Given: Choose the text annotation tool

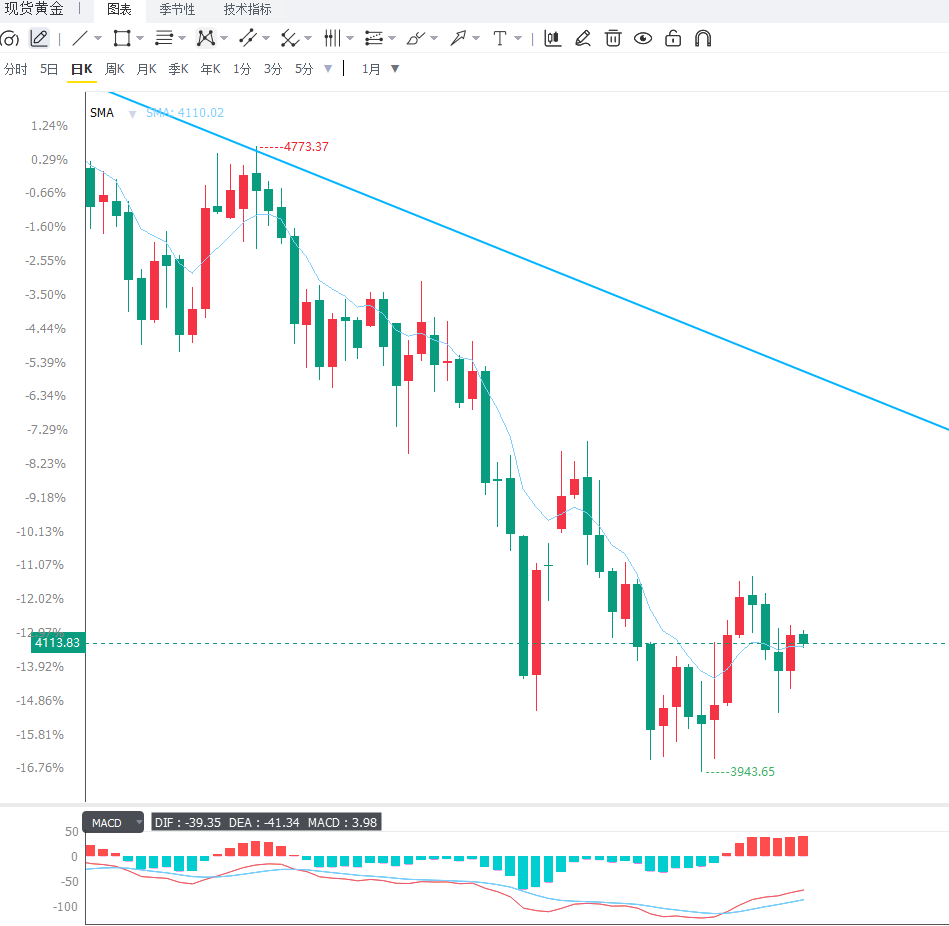Looking at the screenshot, I should click(x=499, y=39).
